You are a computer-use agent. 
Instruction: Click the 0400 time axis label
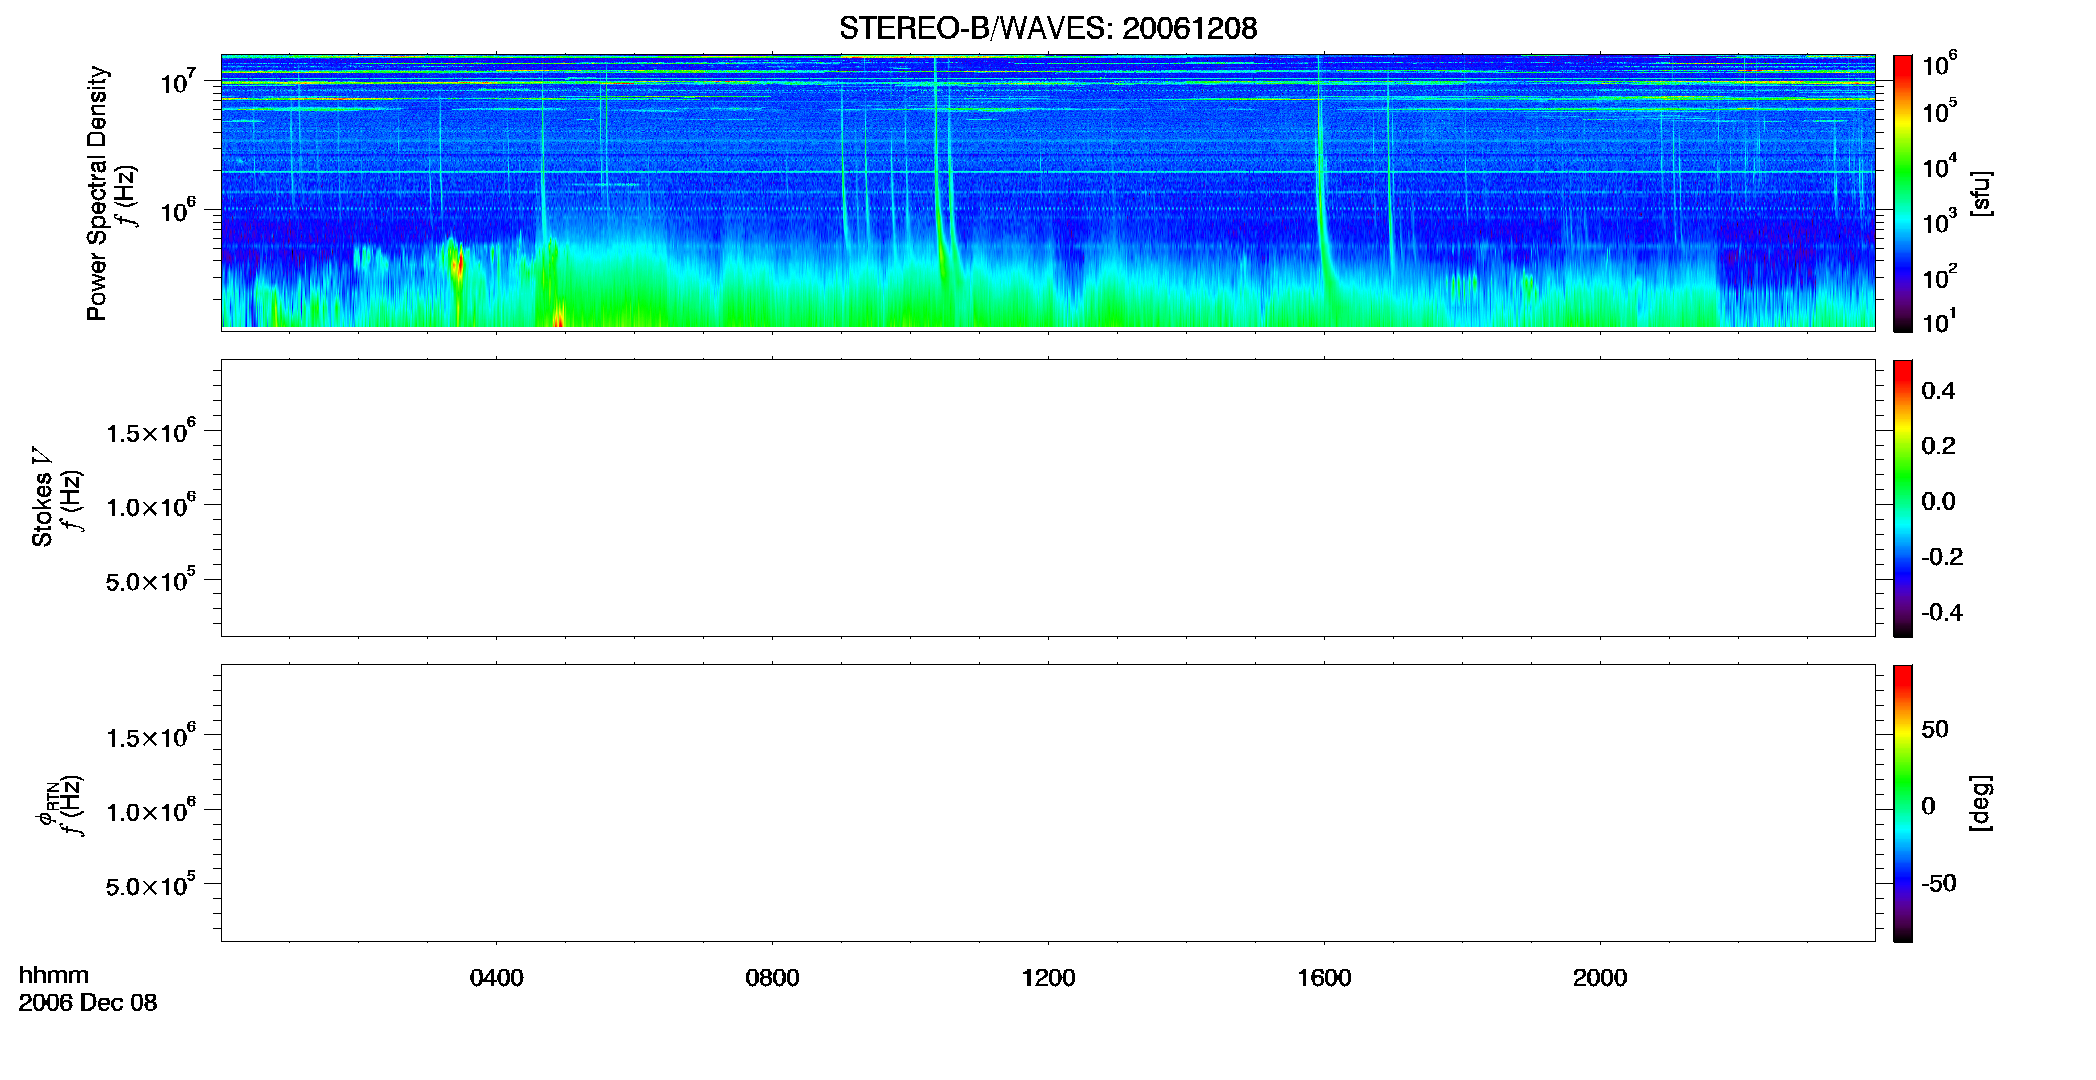tap(497, 978)
